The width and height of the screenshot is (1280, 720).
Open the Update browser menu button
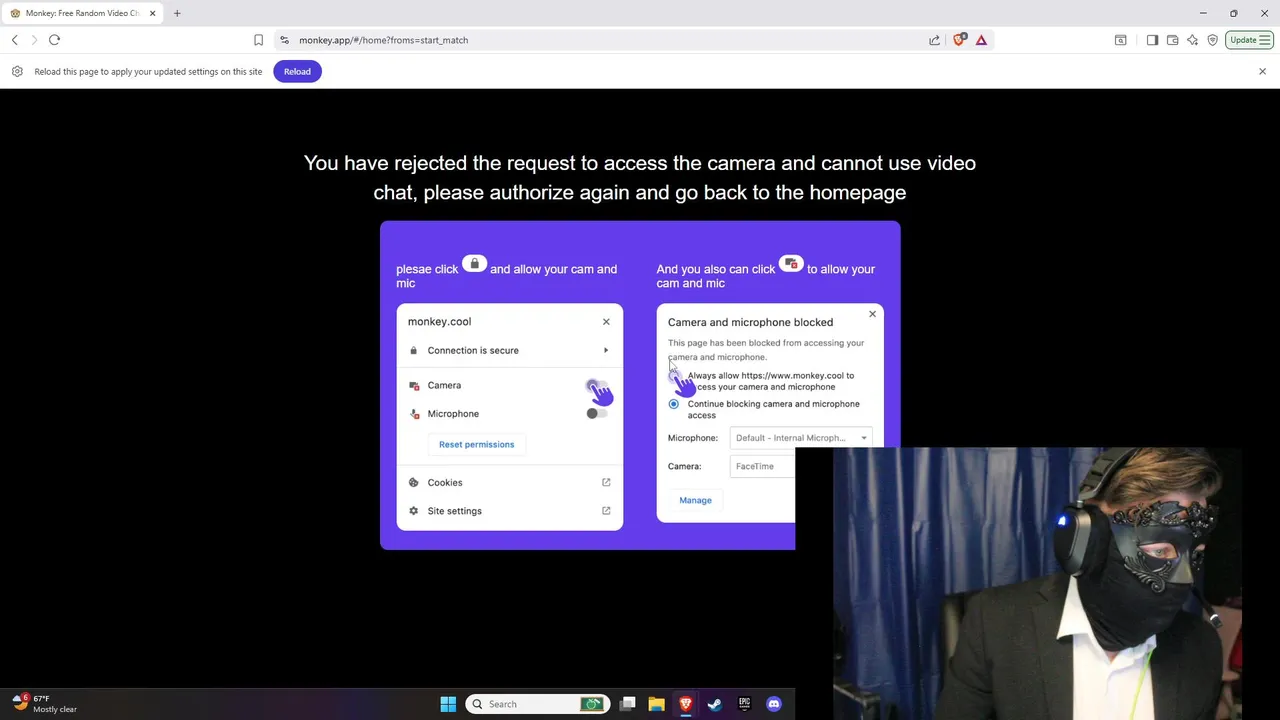click(1249, 40)
